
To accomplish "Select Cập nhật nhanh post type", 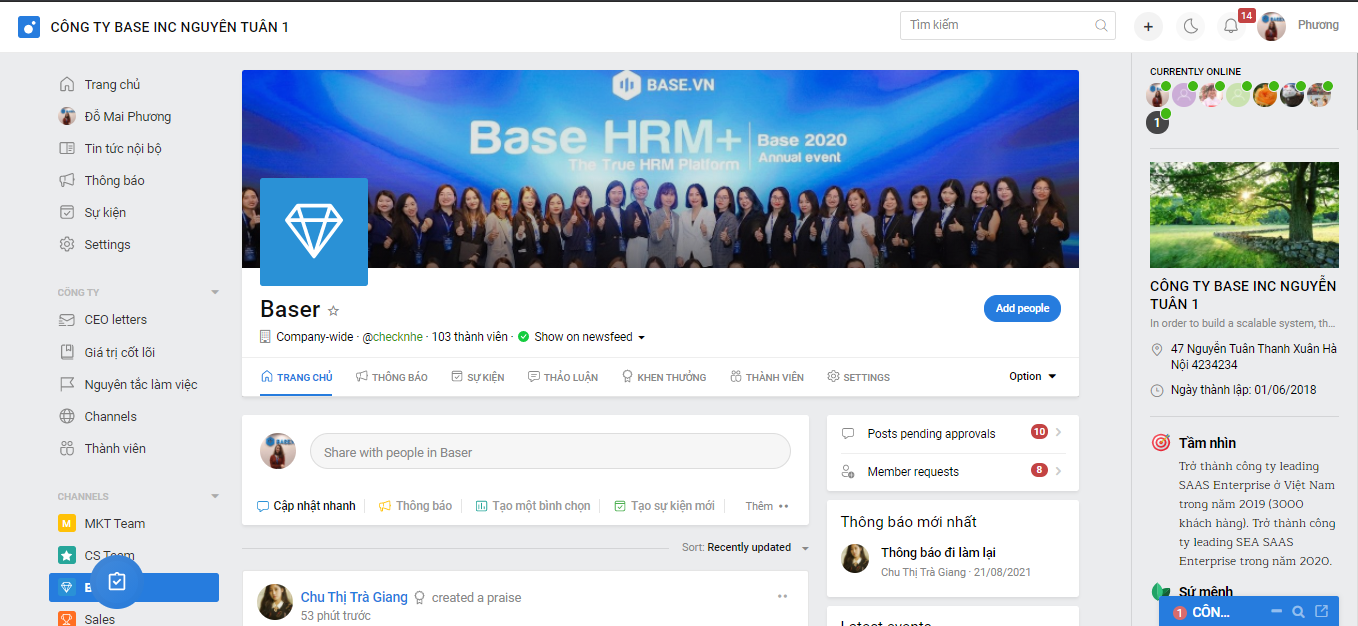I will click(306, 506).
